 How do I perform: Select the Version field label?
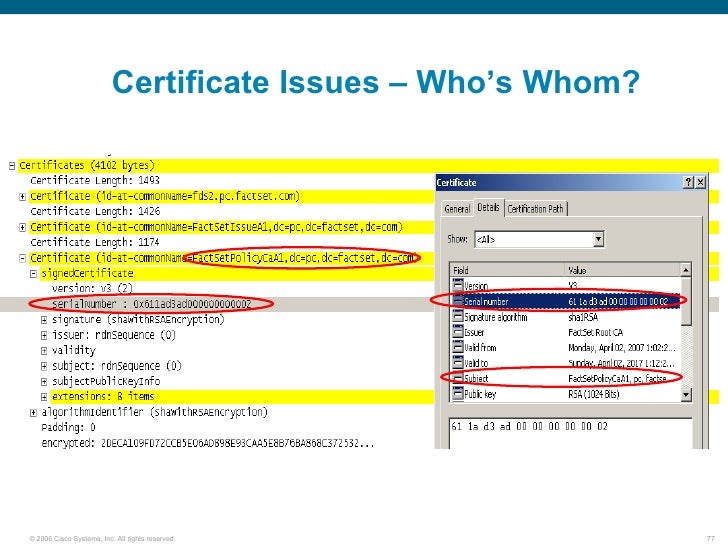[x=476, y=286]
